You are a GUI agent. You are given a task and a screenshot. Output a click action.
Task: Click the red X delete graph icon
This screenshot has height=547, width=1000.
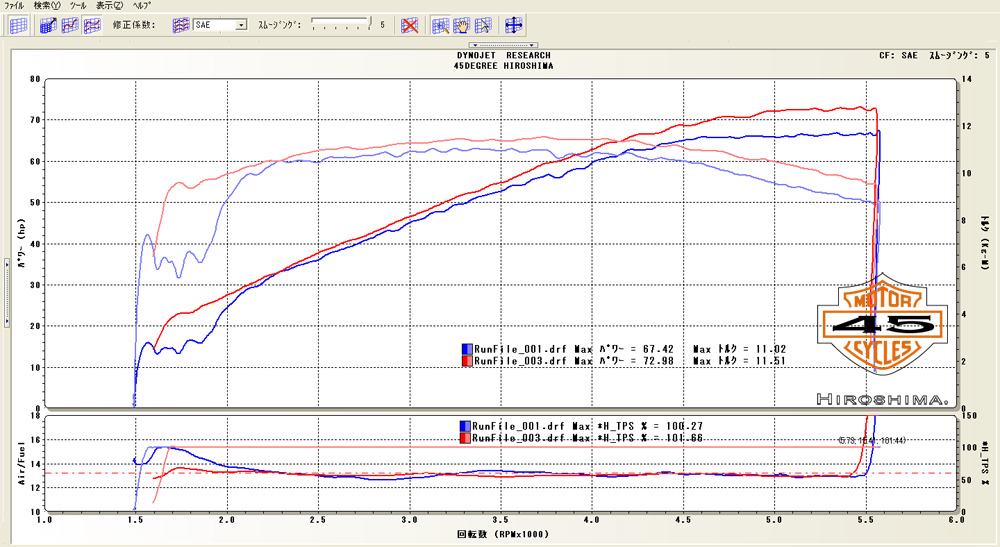[410, 25]
